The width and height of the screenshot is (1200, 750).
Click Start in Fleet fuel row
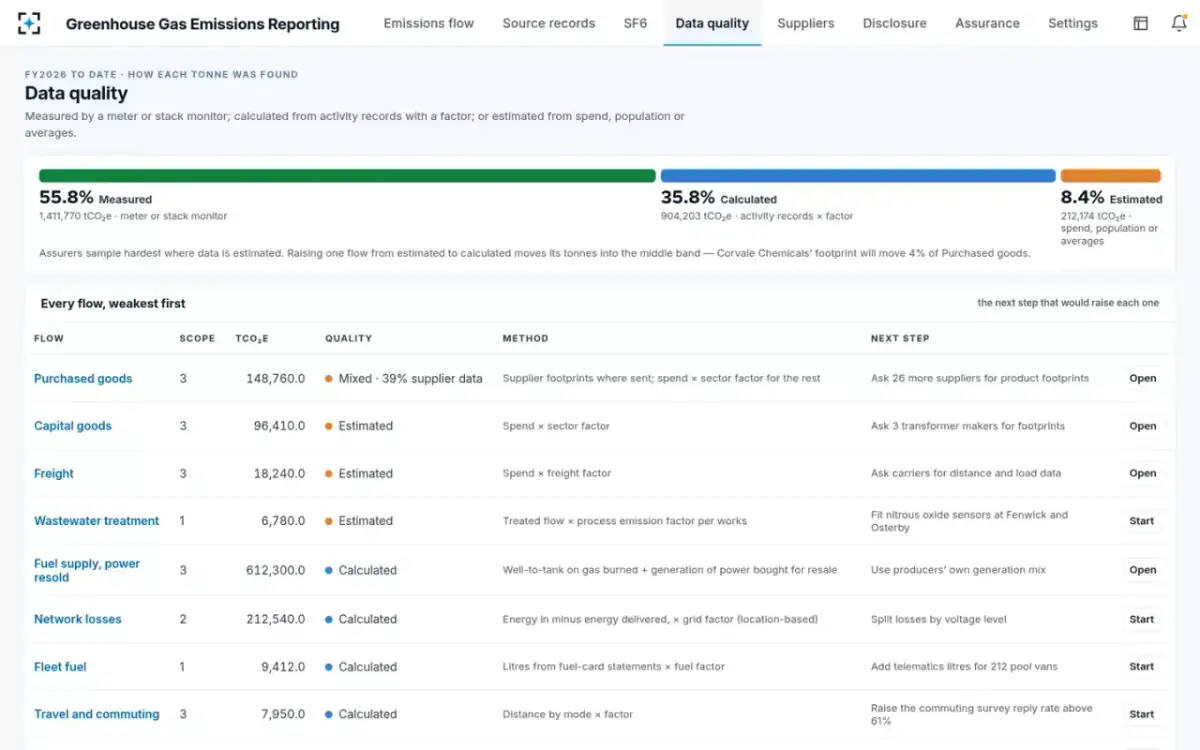tap(1142, 667)
